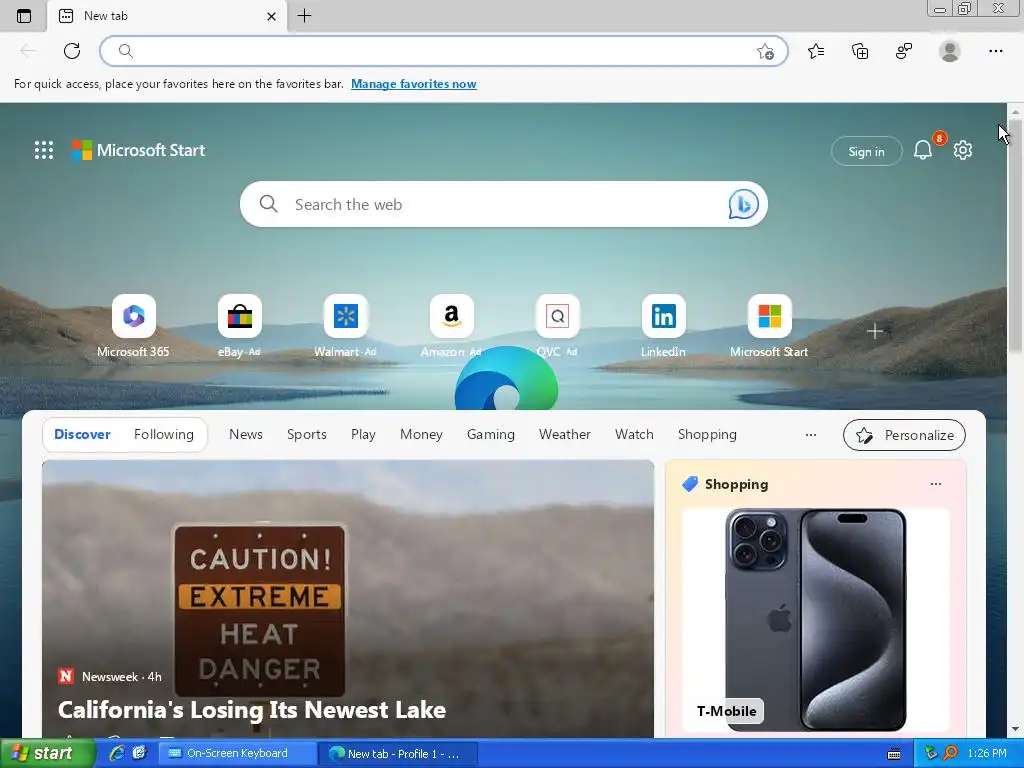Open Settings and more ellipsis menu
The height and width of the screenshot is (768, 1024).
[x=995, y=51]
